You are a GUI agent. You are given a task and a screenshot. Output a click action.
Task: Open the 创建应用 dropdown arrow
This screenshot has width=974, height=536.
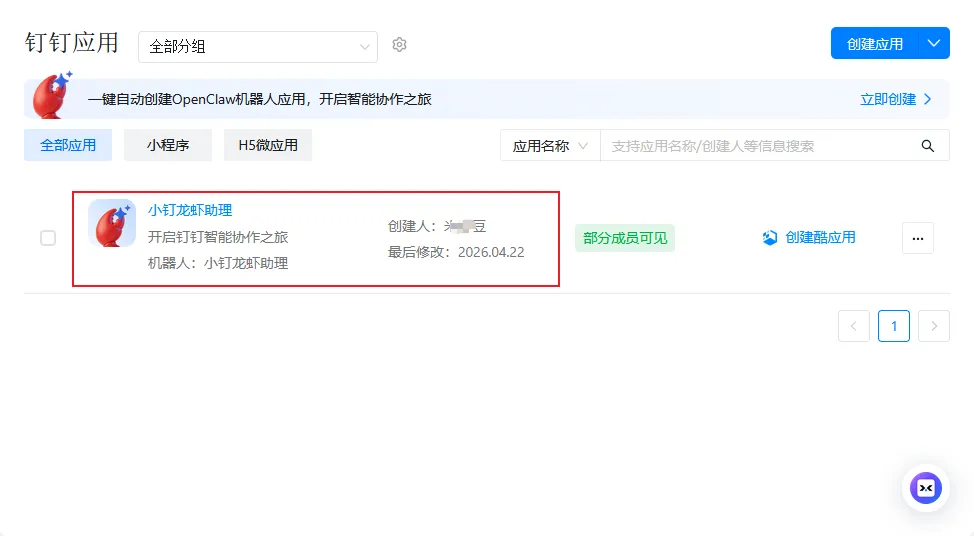[933, 43]
